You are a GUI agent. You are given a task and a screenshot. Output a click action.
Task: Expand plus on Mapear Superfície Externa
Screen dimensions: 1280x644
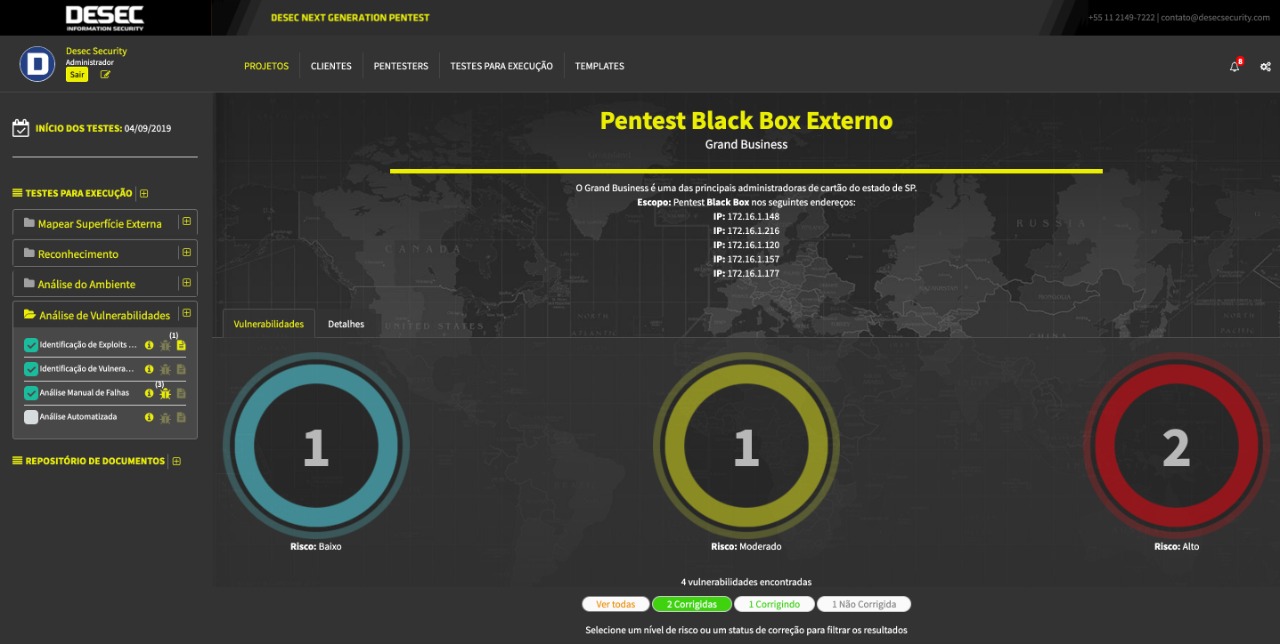pyautogui.click(x=186, y=222)
